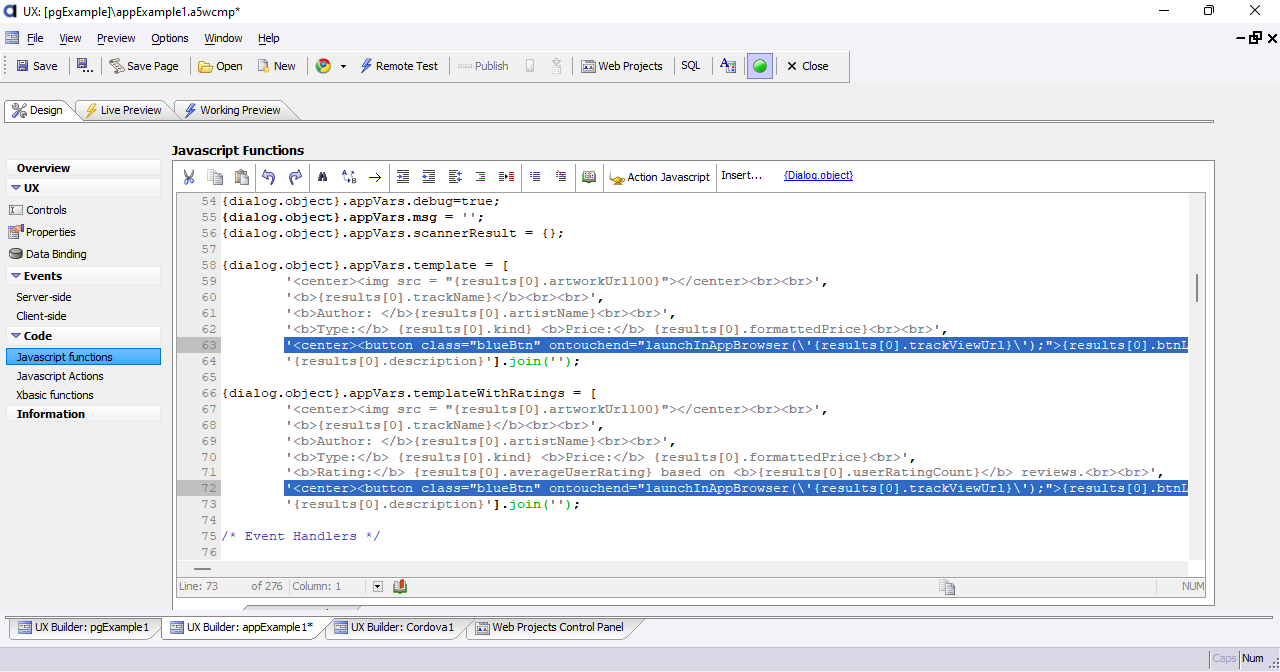This screenshot has height=672, width=1280.
Task: Click the comment lines icon
Action: [x=535, y=176]
